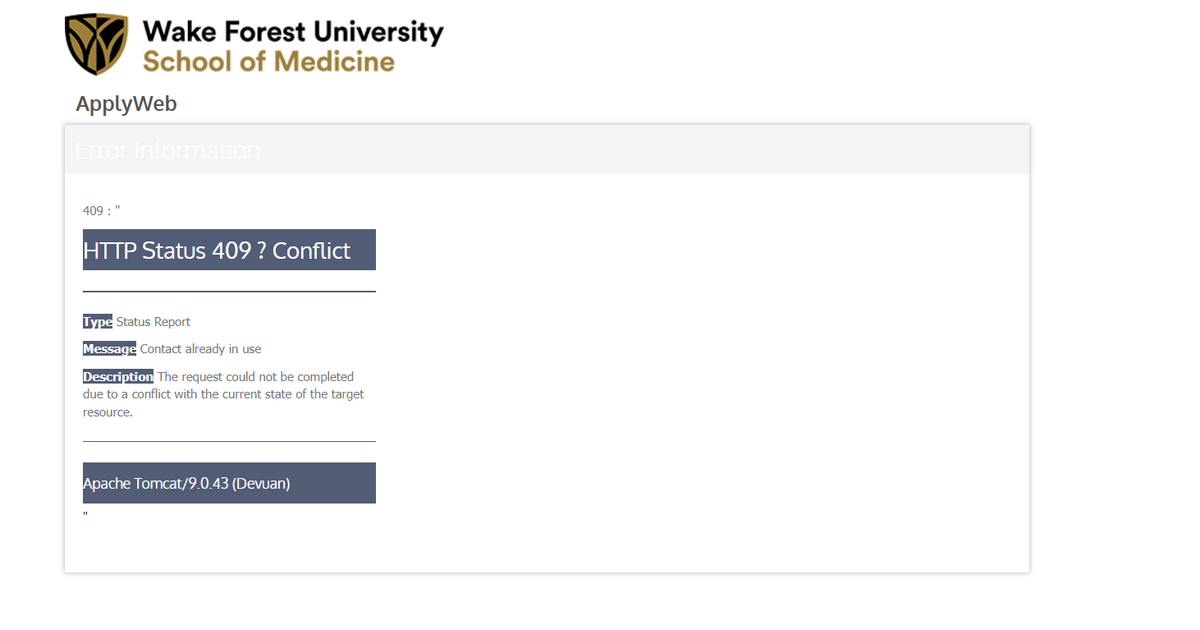The image size is (1200, 630).
Task: Click the Wake Forest University title text
Action: pyautogui.click(x=293, y=32)
